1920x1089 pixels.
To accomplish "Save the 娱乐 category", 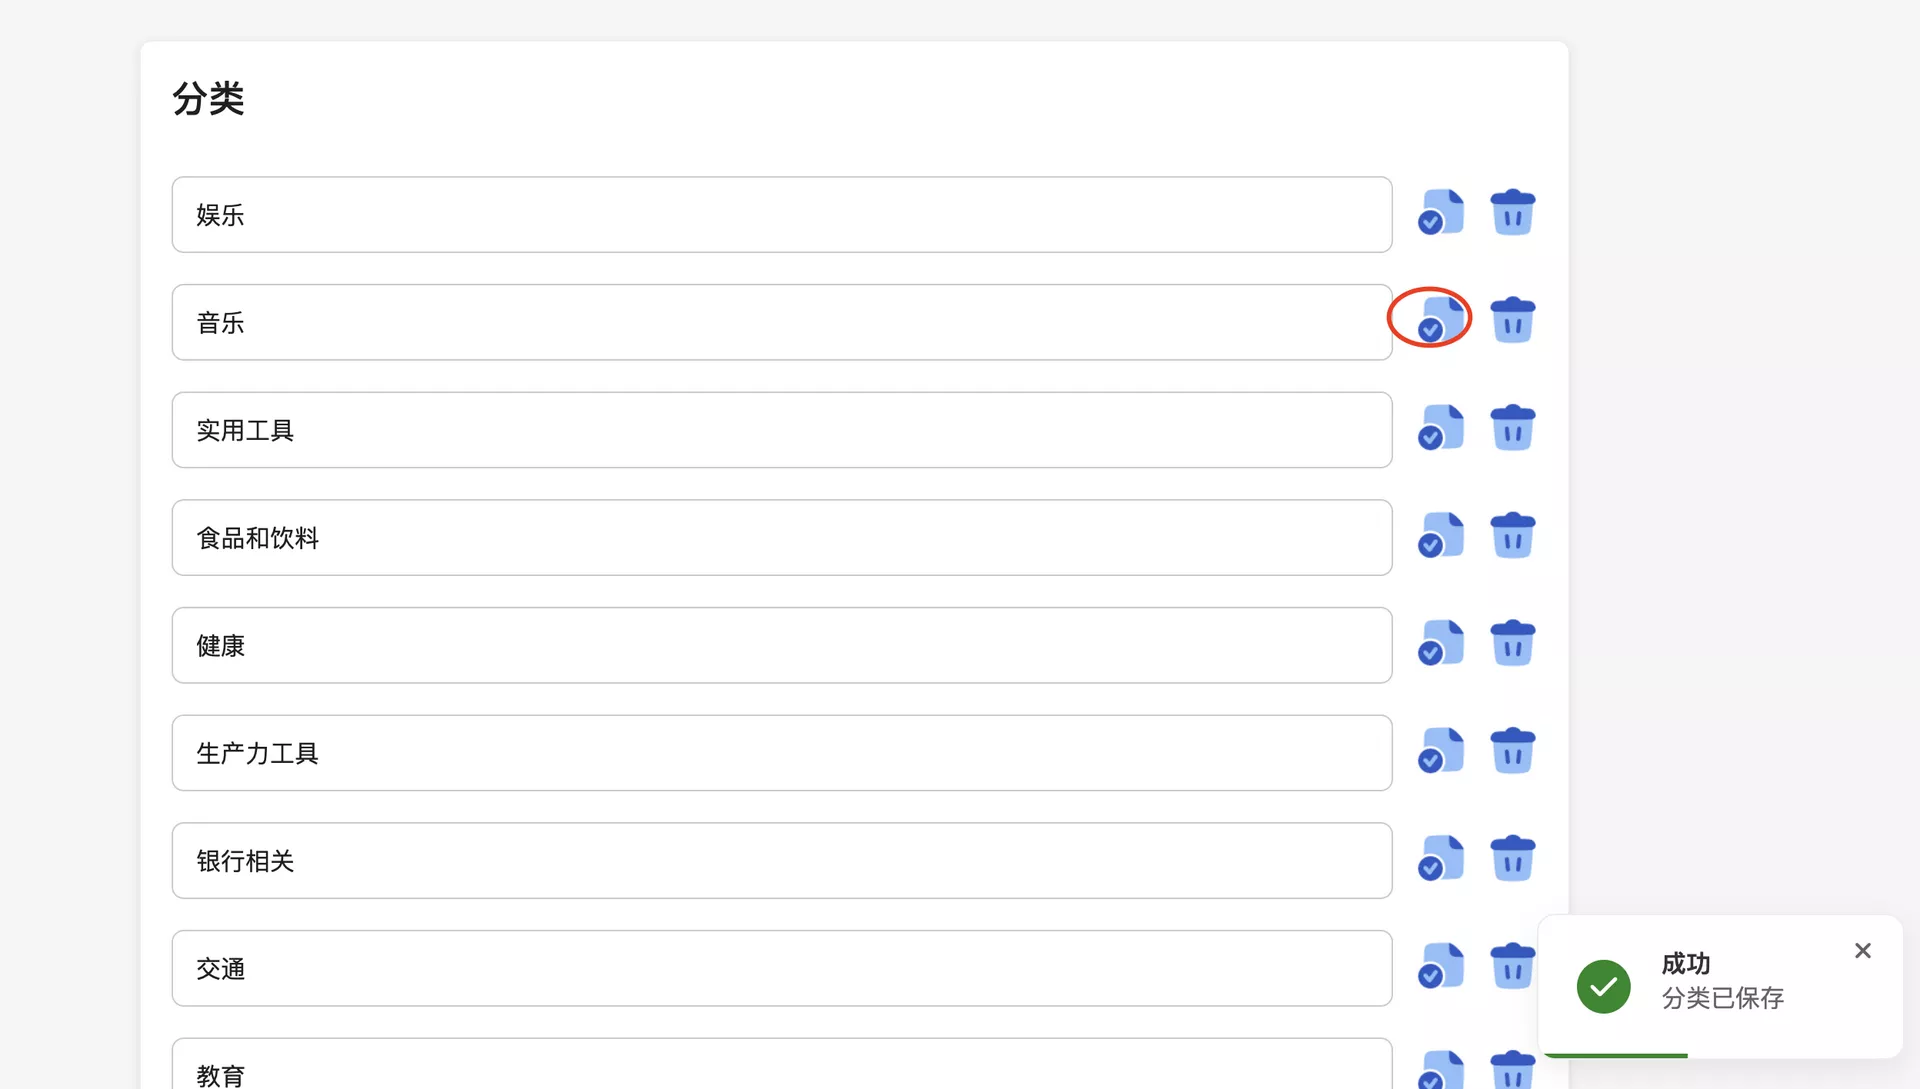I will coord(1440,213).
